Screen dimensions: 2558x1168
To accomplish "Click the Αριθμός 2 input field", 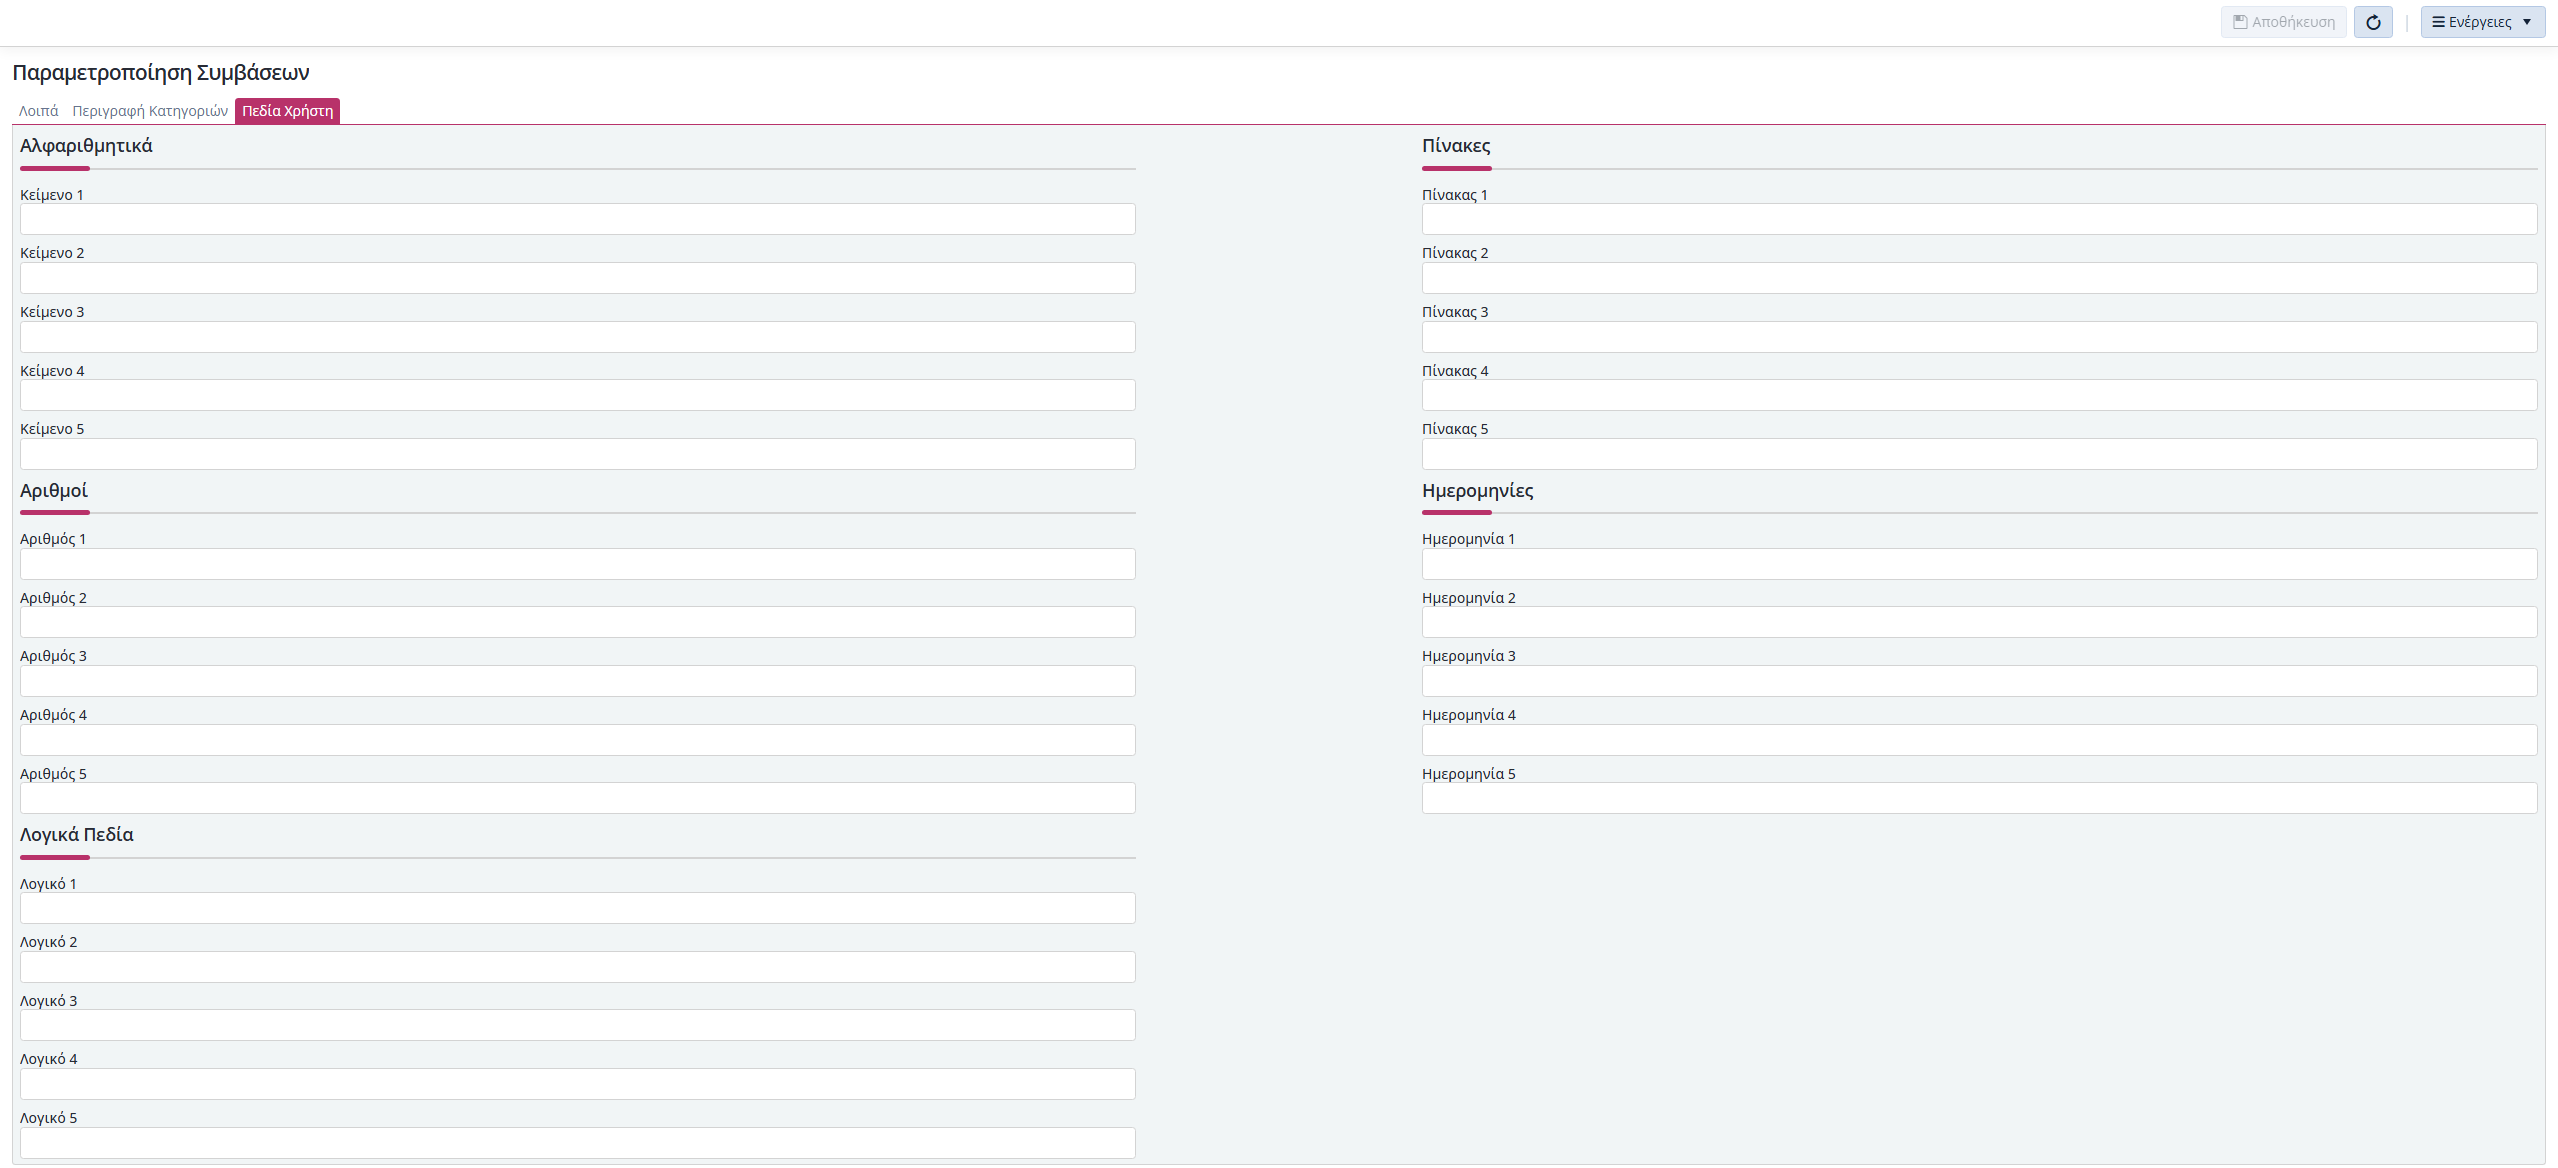I will pyautogui.click(x=577, y=622).
